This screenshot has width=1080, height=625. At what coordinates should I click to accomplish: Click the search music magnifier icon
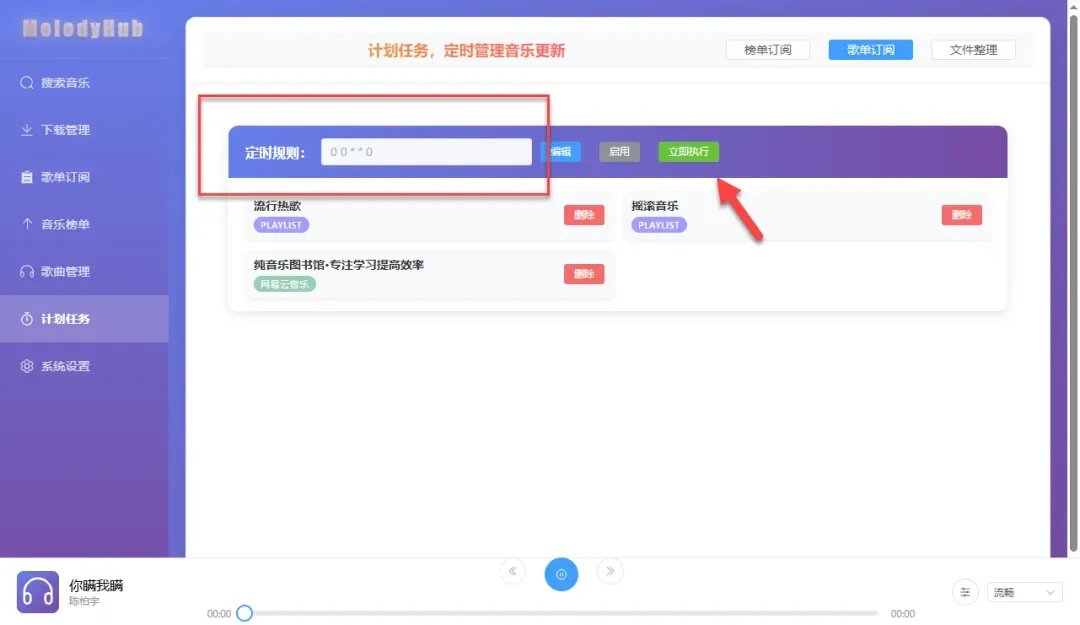point(27,83)
